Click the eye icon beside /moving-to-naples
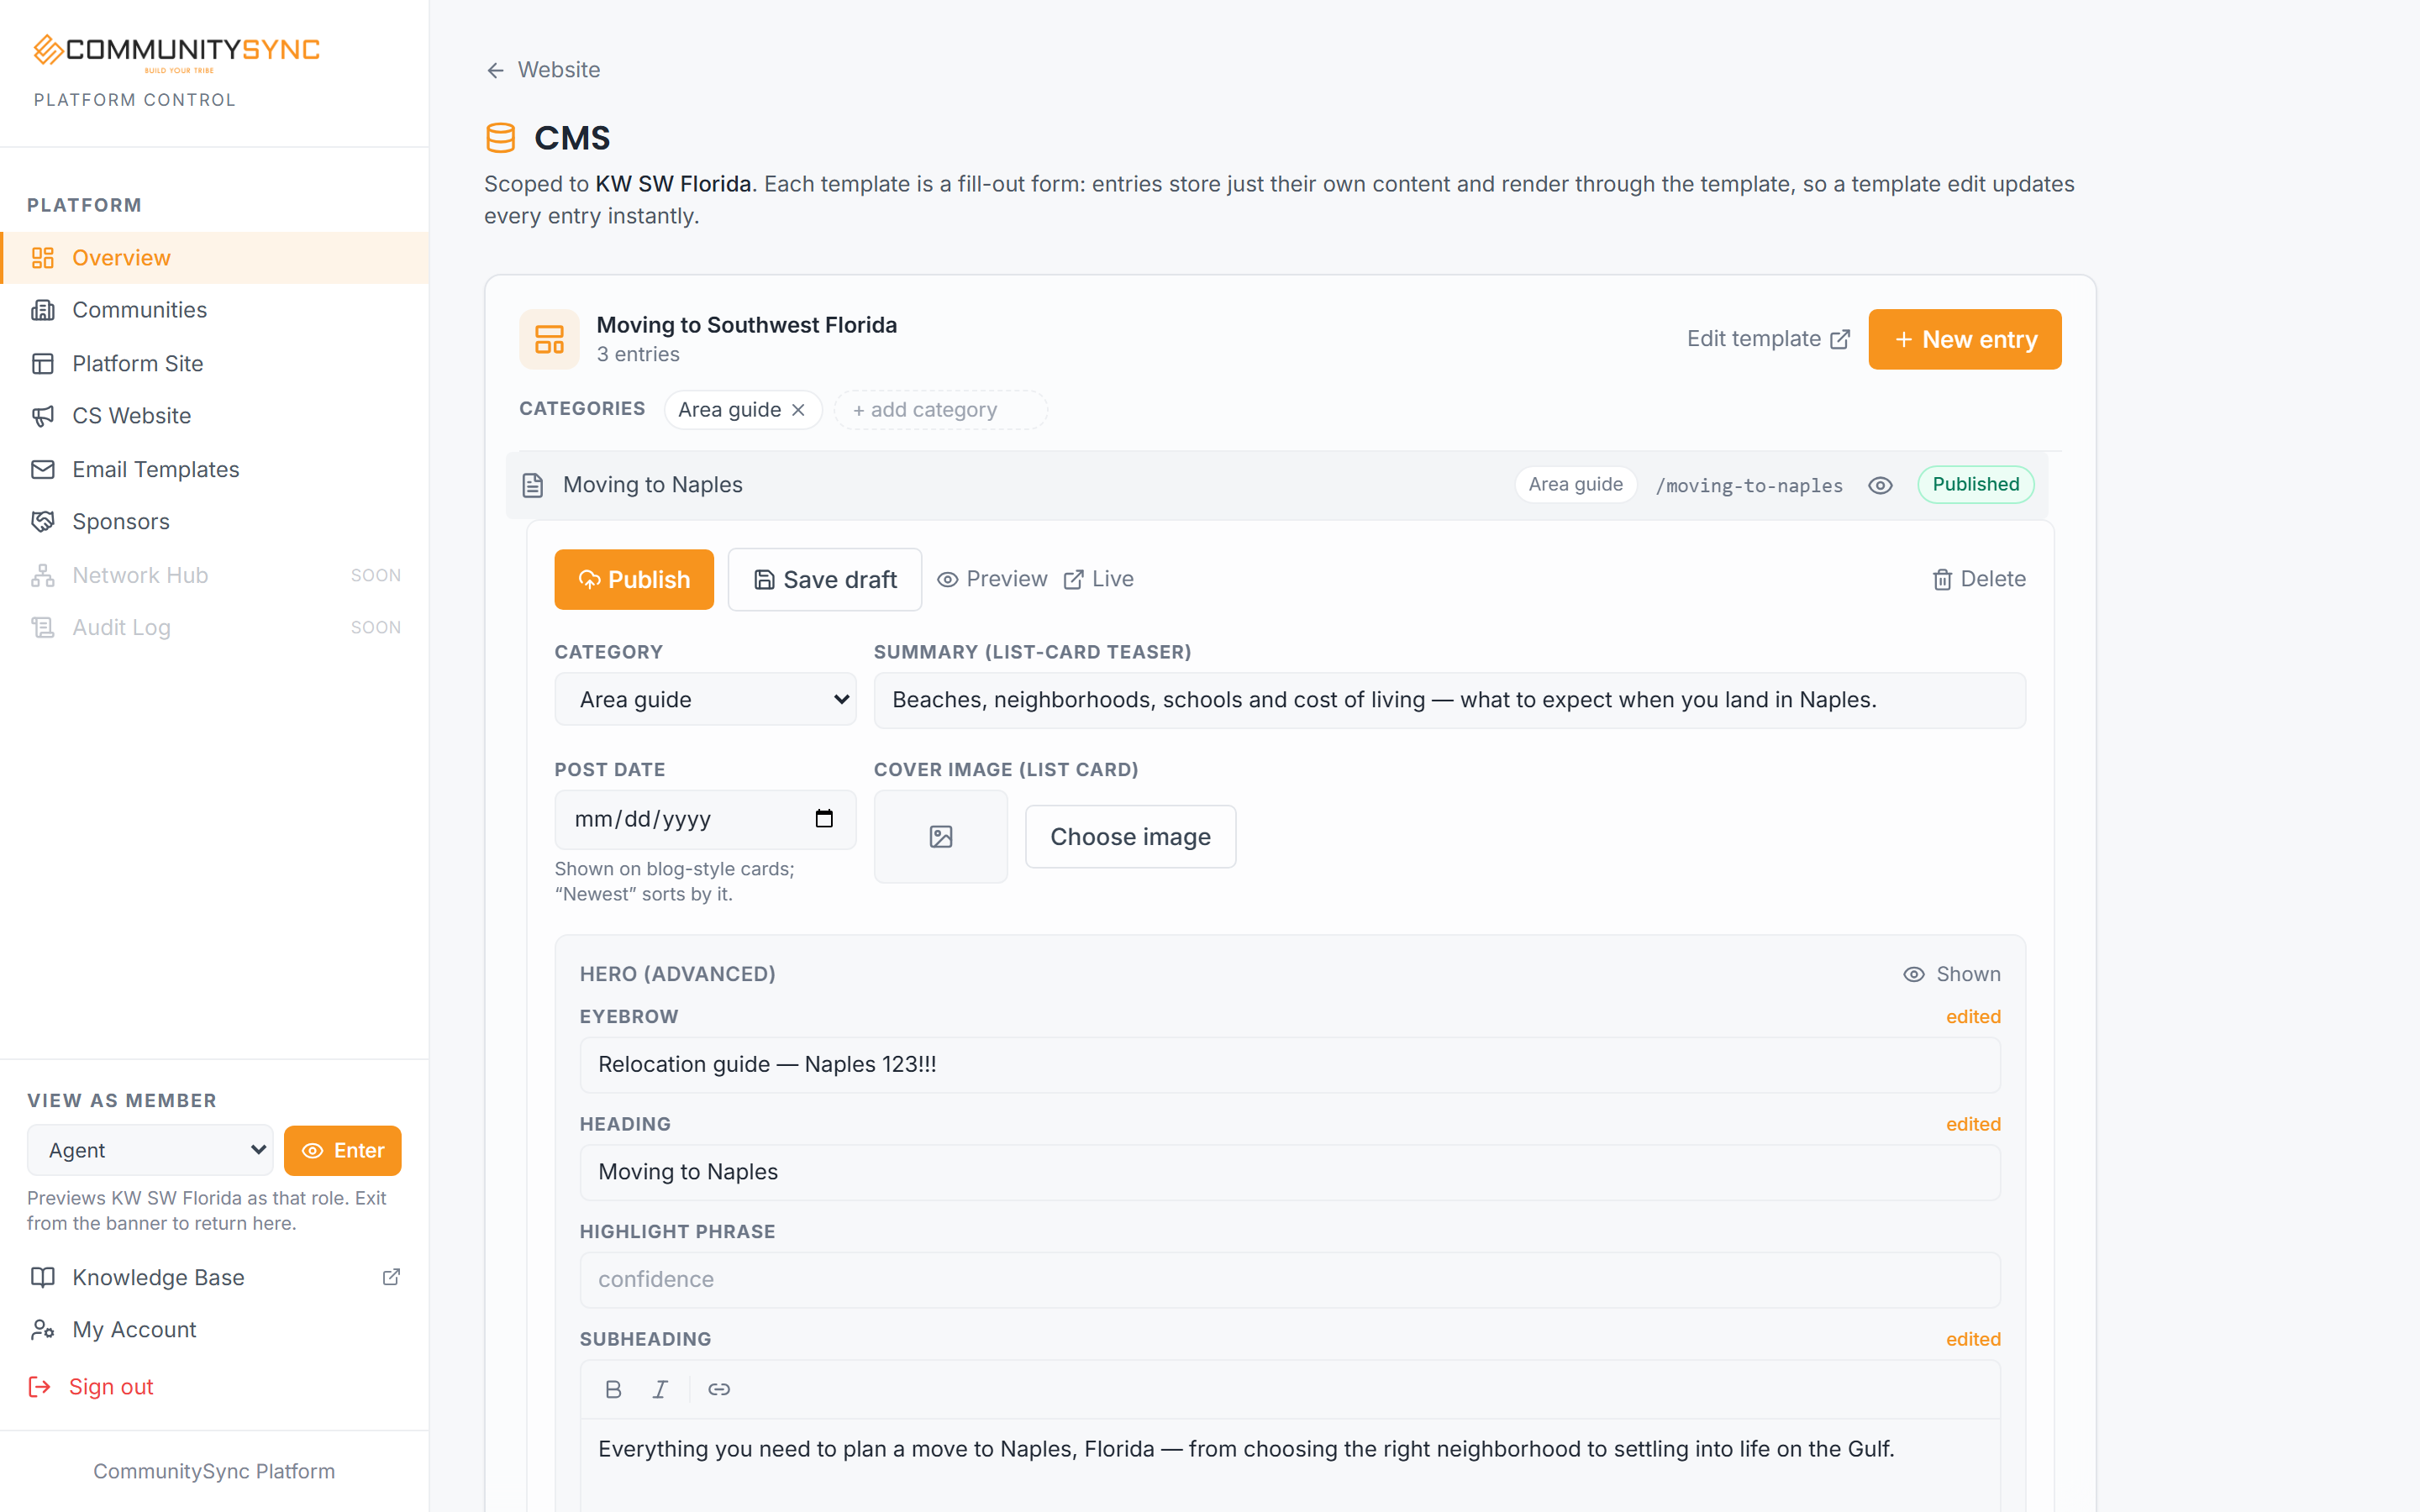Screen dimensions: 2420x1512 pos(1880,485)
